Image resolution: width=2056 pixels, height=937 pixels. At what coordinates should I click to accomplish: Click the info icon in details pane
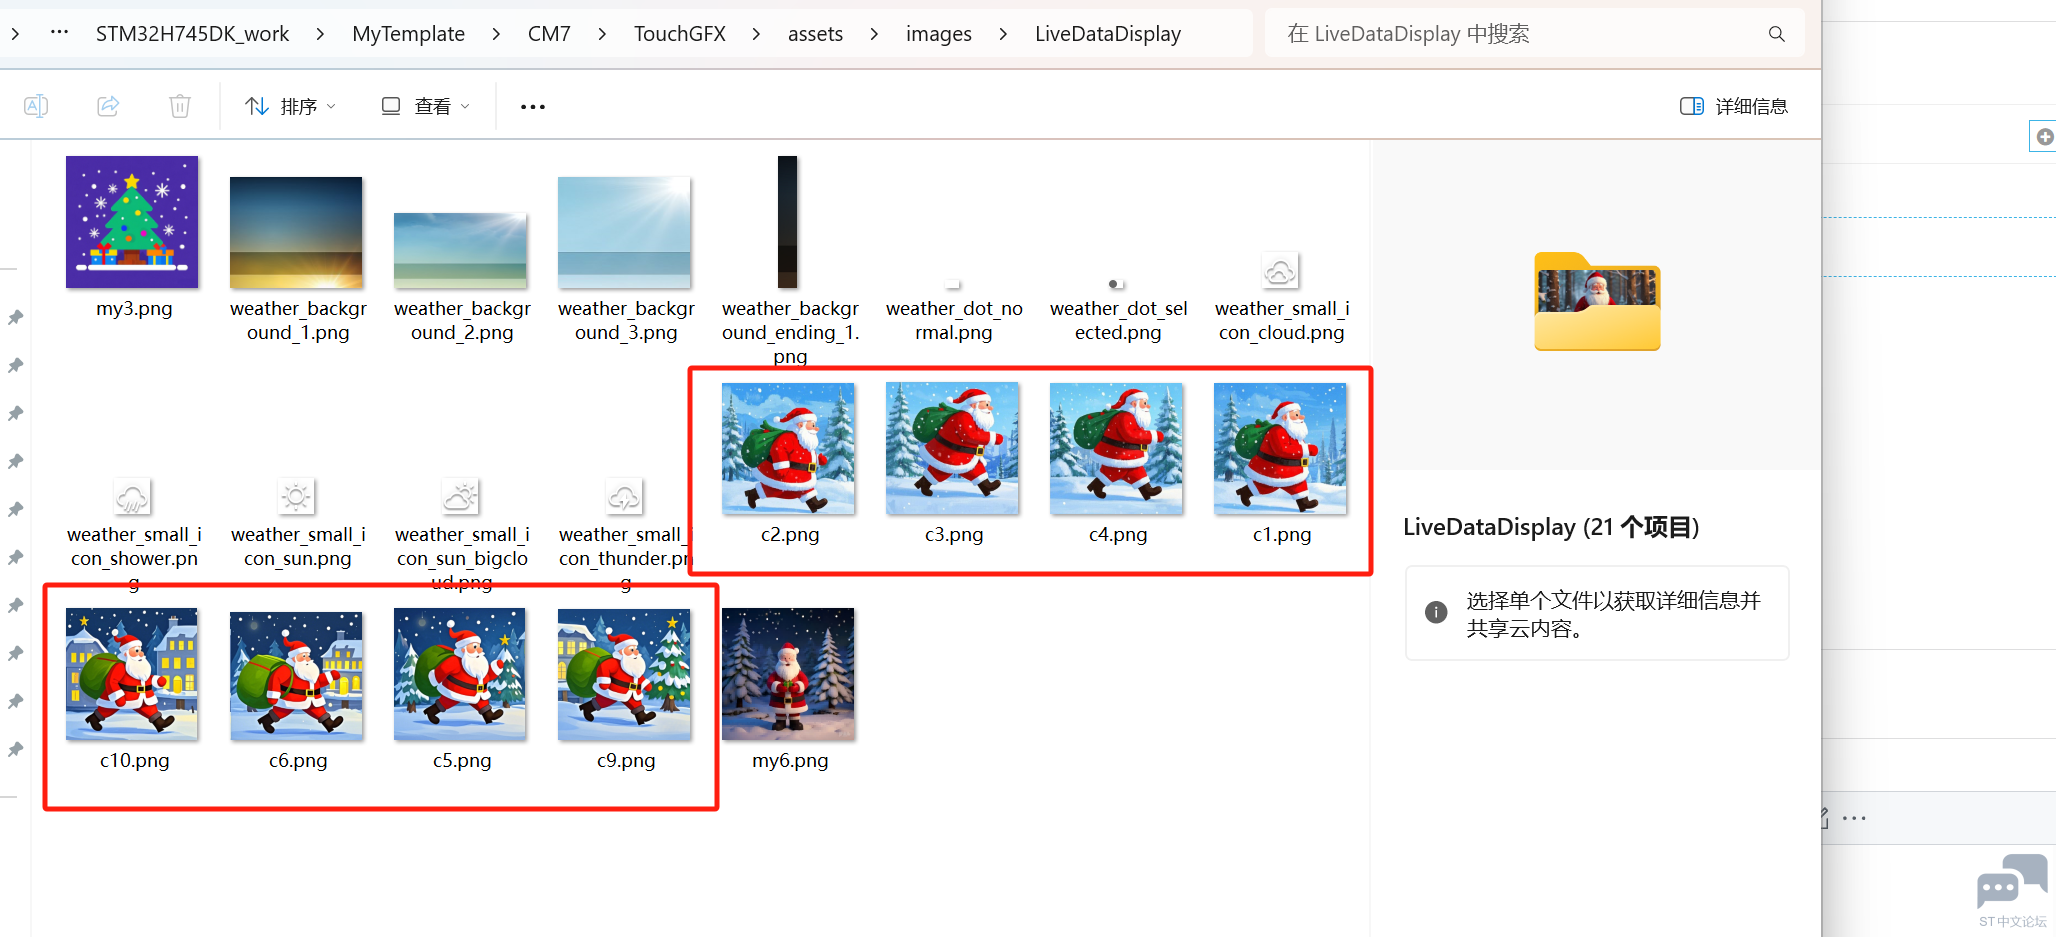pyautogui.click(x=1436, y=612)
